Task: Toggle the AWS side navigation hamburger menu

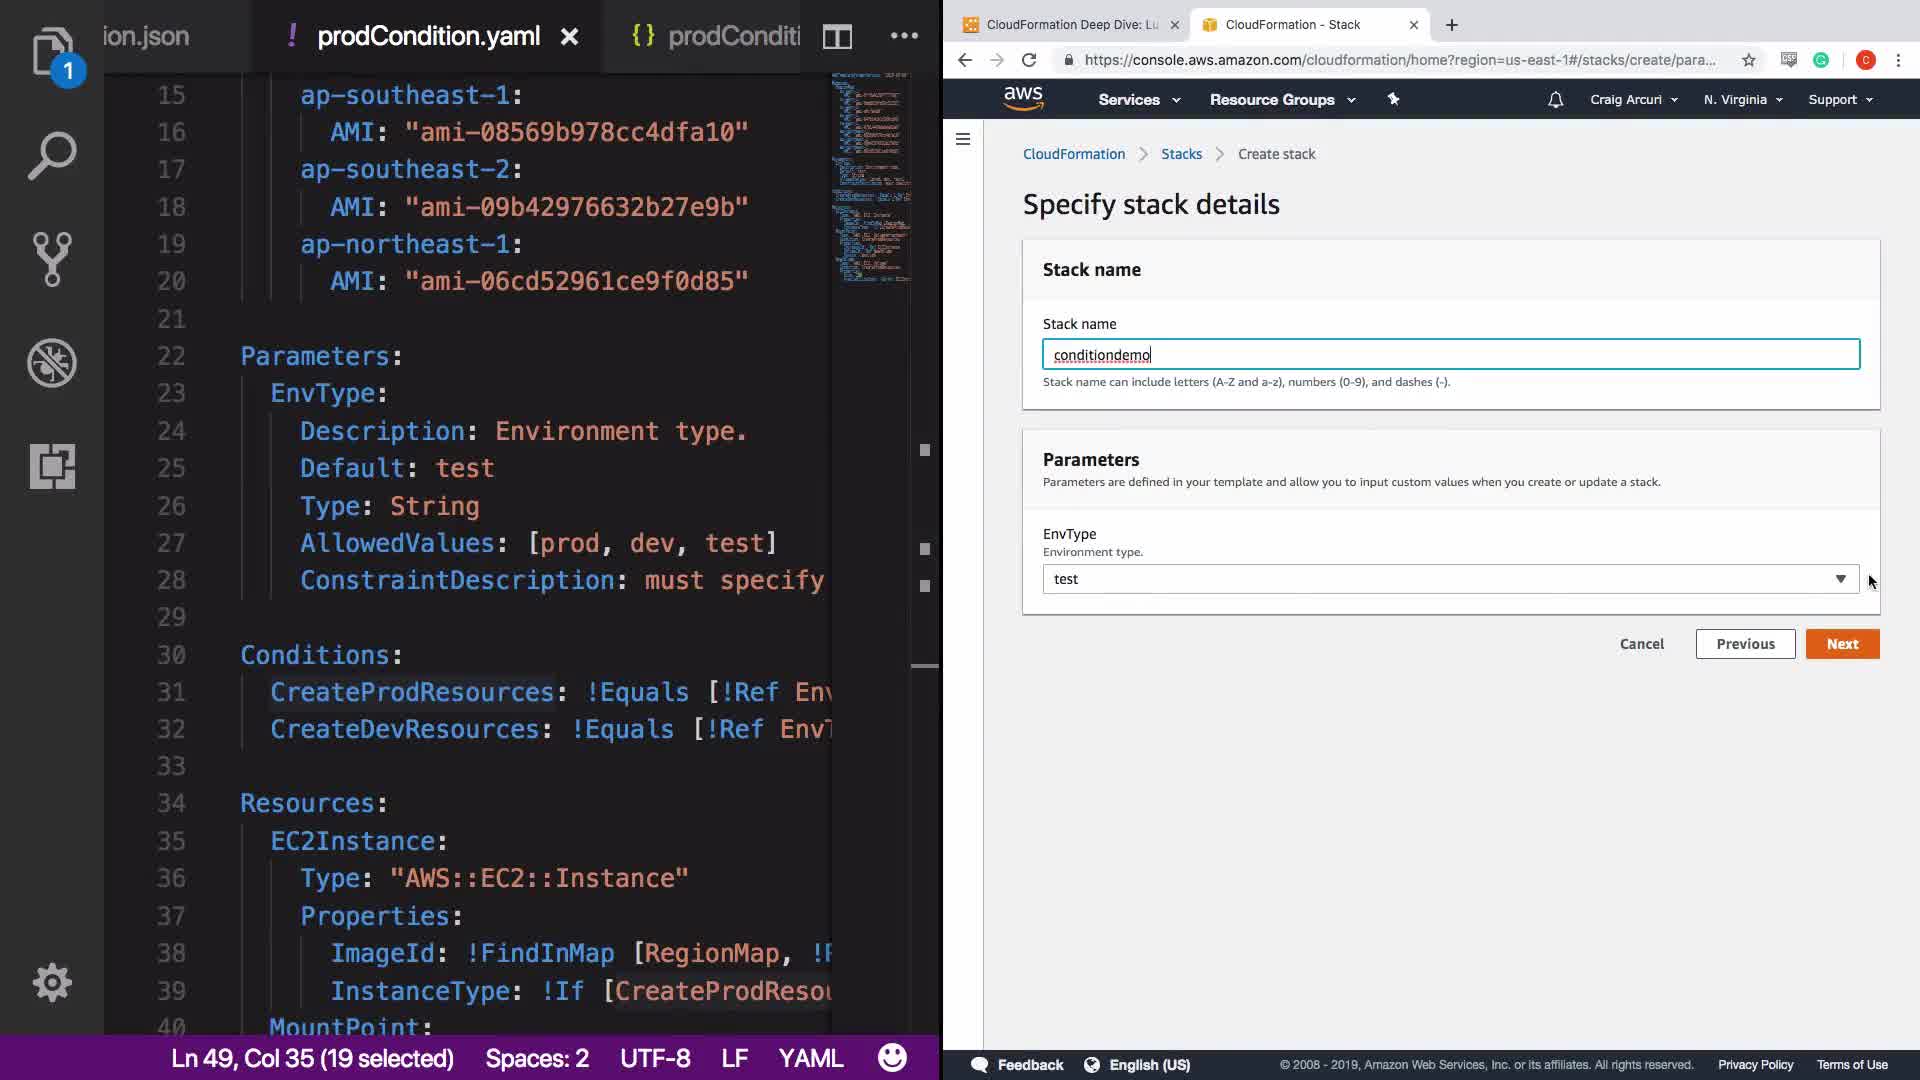Action: (963, 140)
